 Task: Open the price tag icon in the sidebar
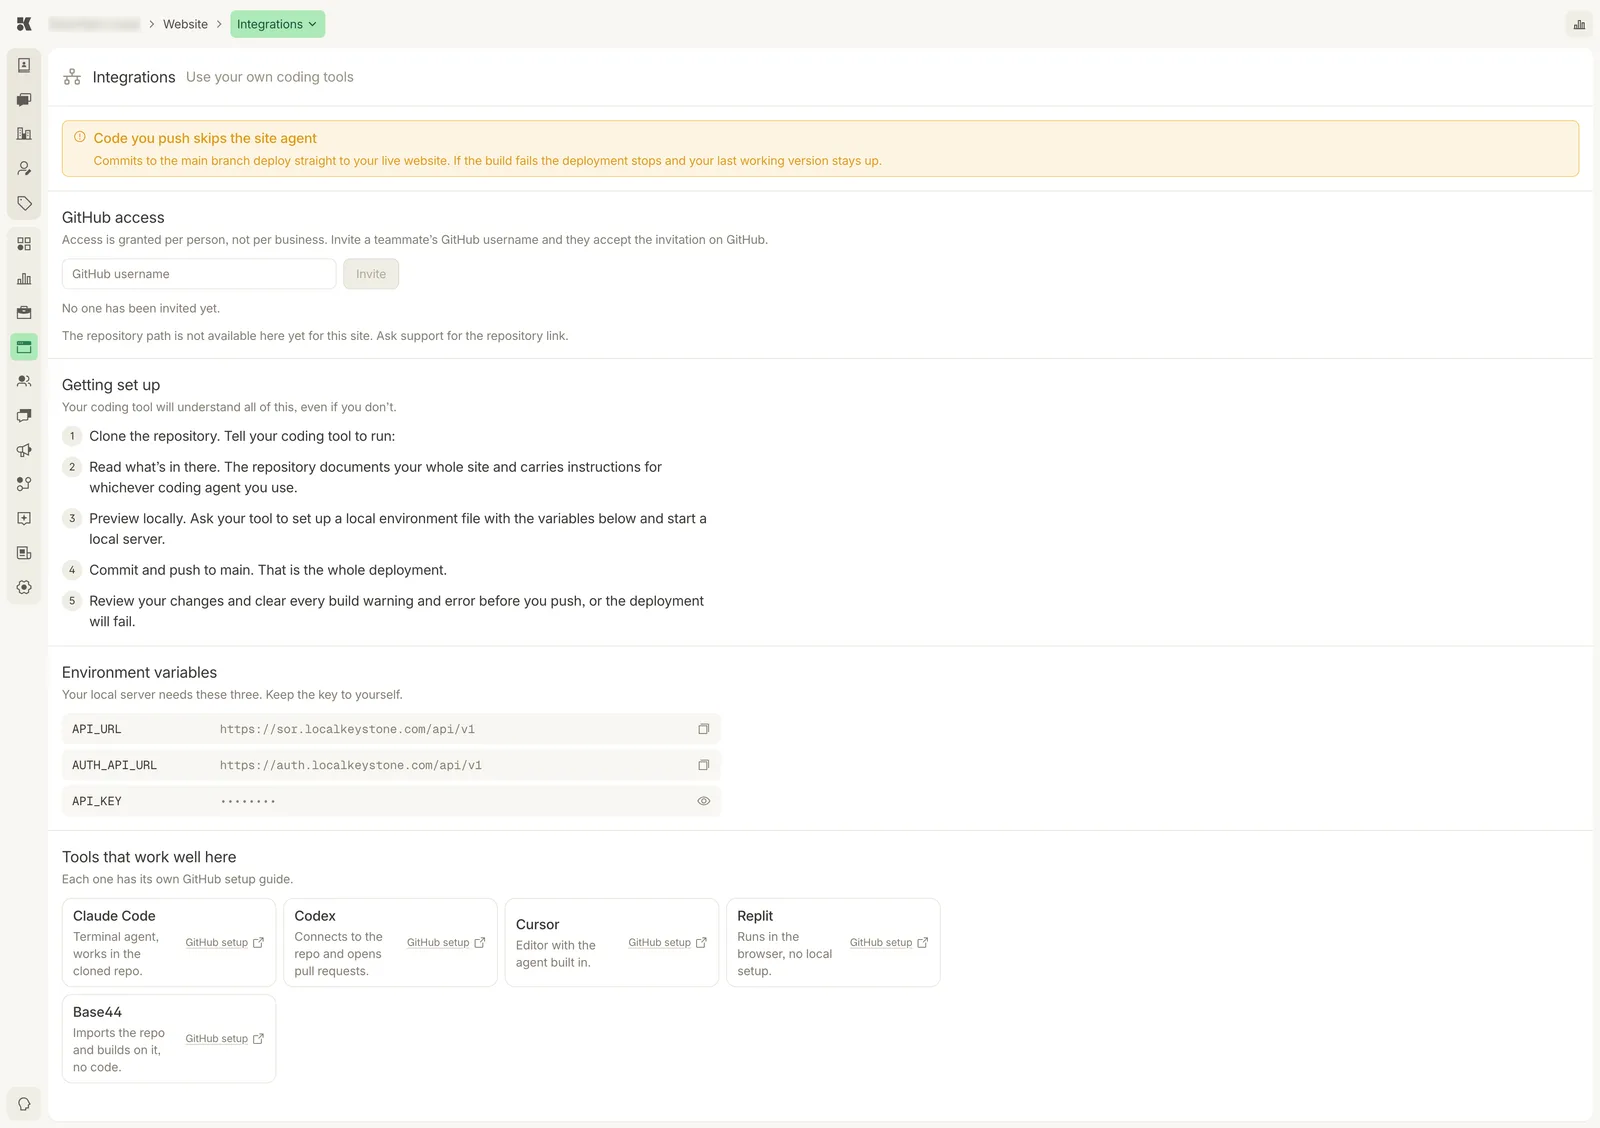[x=24, y=203]
